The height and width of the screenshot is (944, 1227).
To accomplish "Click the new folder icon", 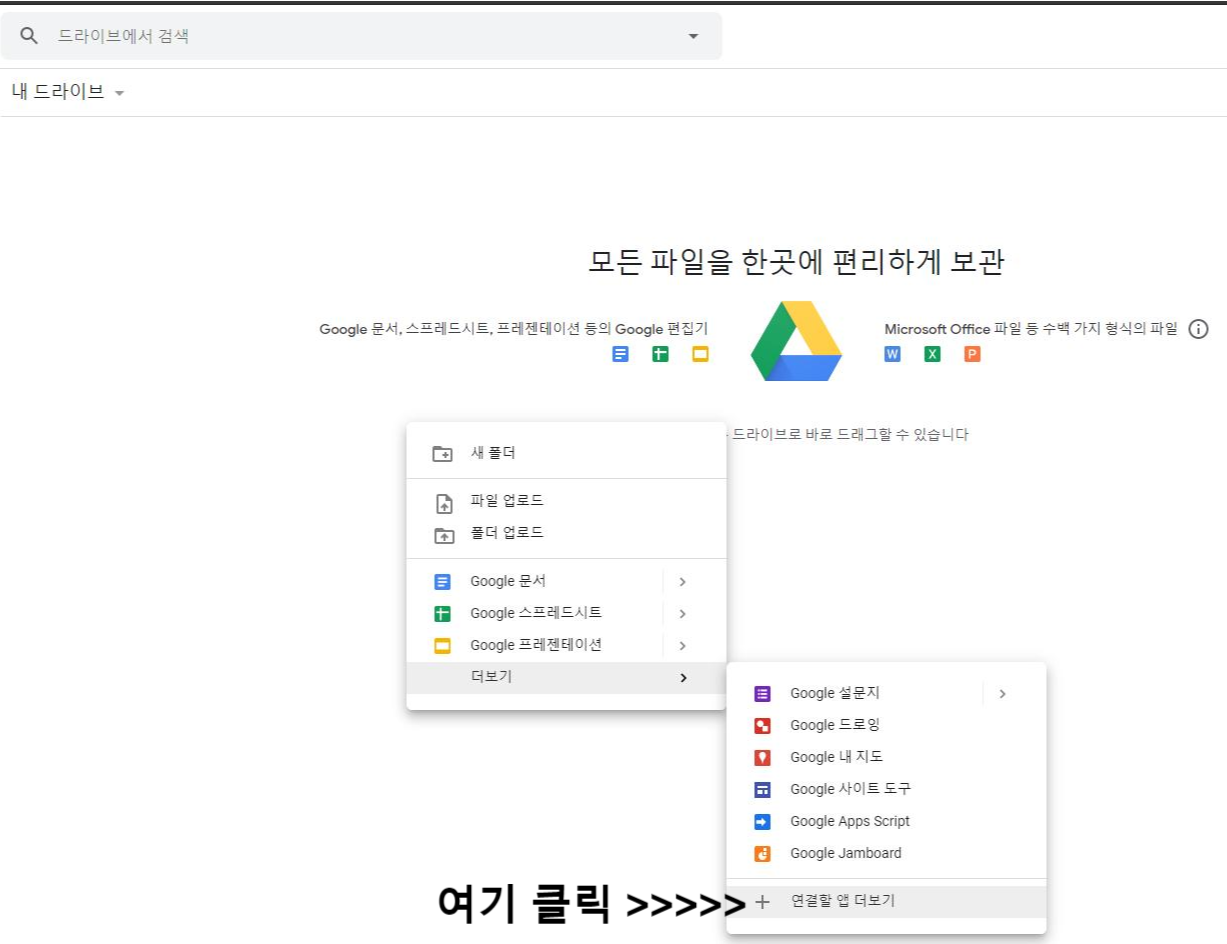I will tap(443, 454).
